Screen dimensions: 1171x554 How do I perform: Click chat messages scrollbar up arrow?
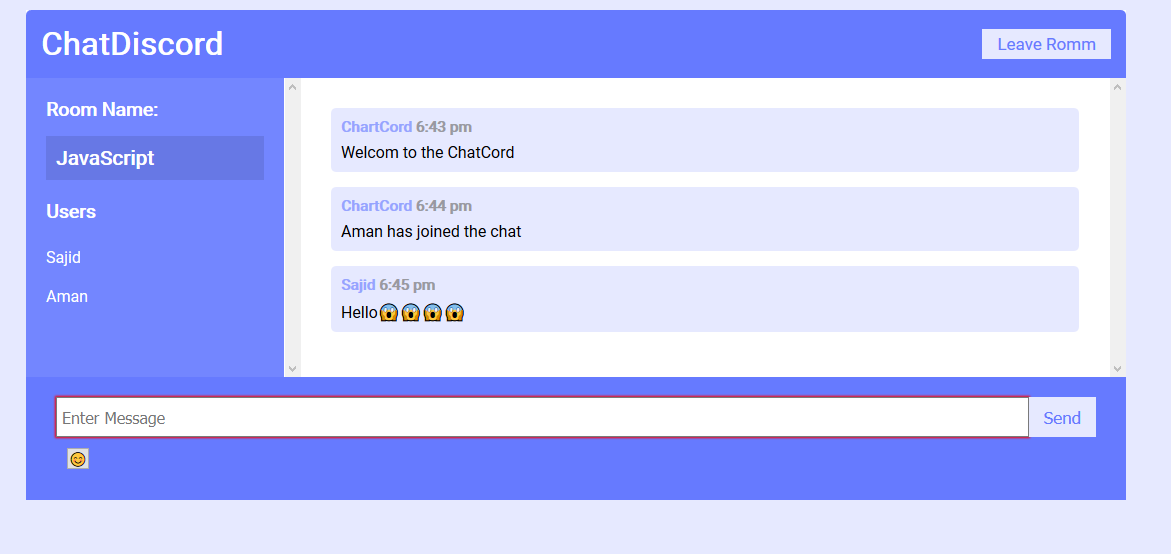1117,87
